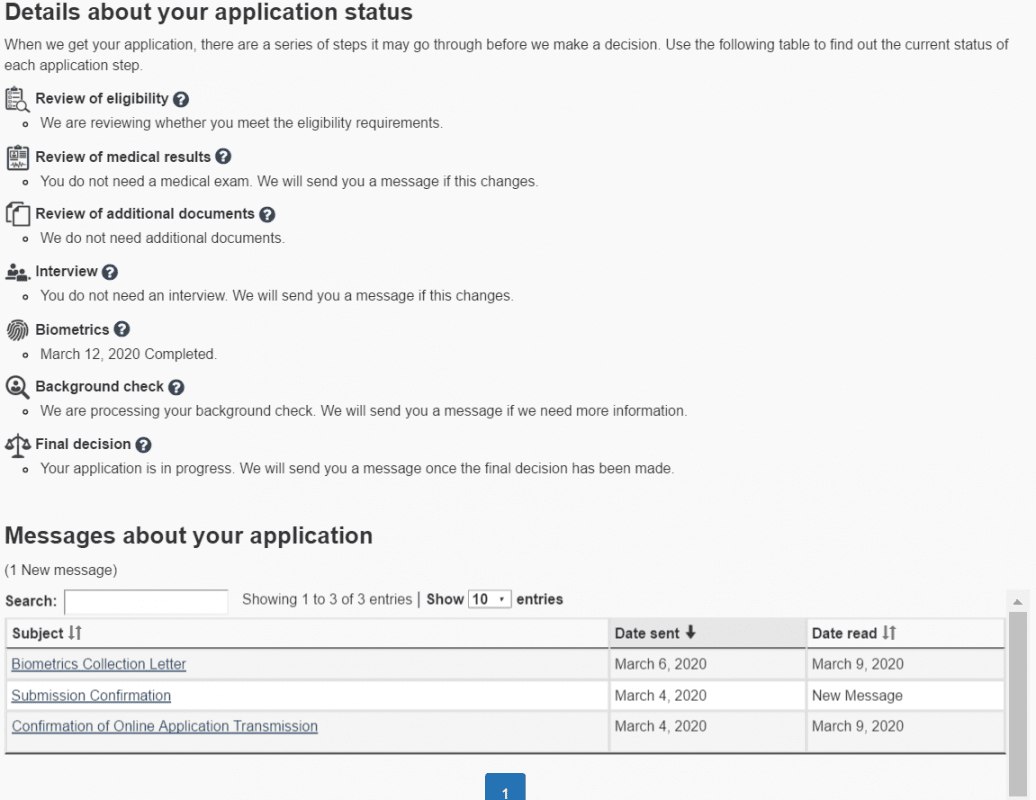The height and width of the screenshot is (800, 1036).
Task: Click help icon beside Background check
Action: tap(176, 387)
